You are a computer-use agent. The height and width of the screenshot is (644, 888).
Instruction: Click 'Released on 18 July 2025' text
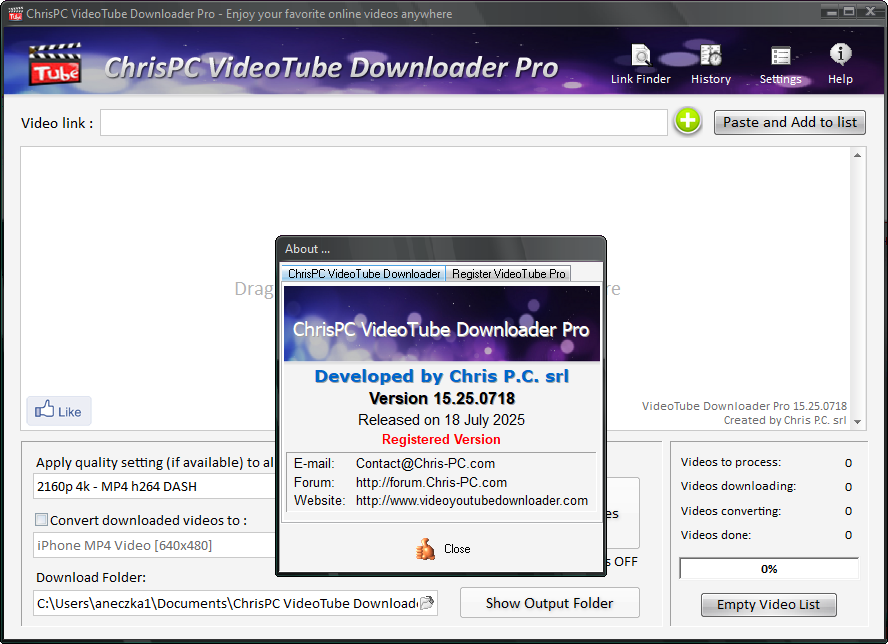point(441,420)
